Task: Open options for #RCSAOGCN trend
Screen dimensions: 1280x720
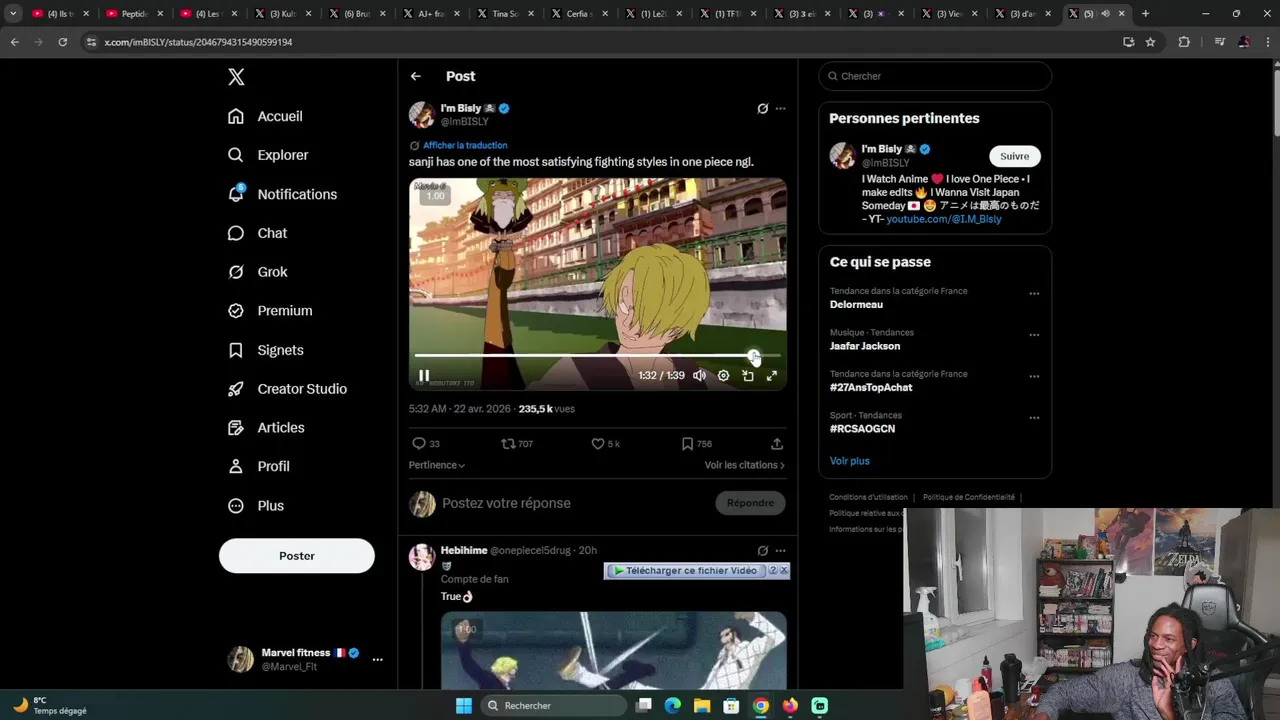Action: (1034, 418)
